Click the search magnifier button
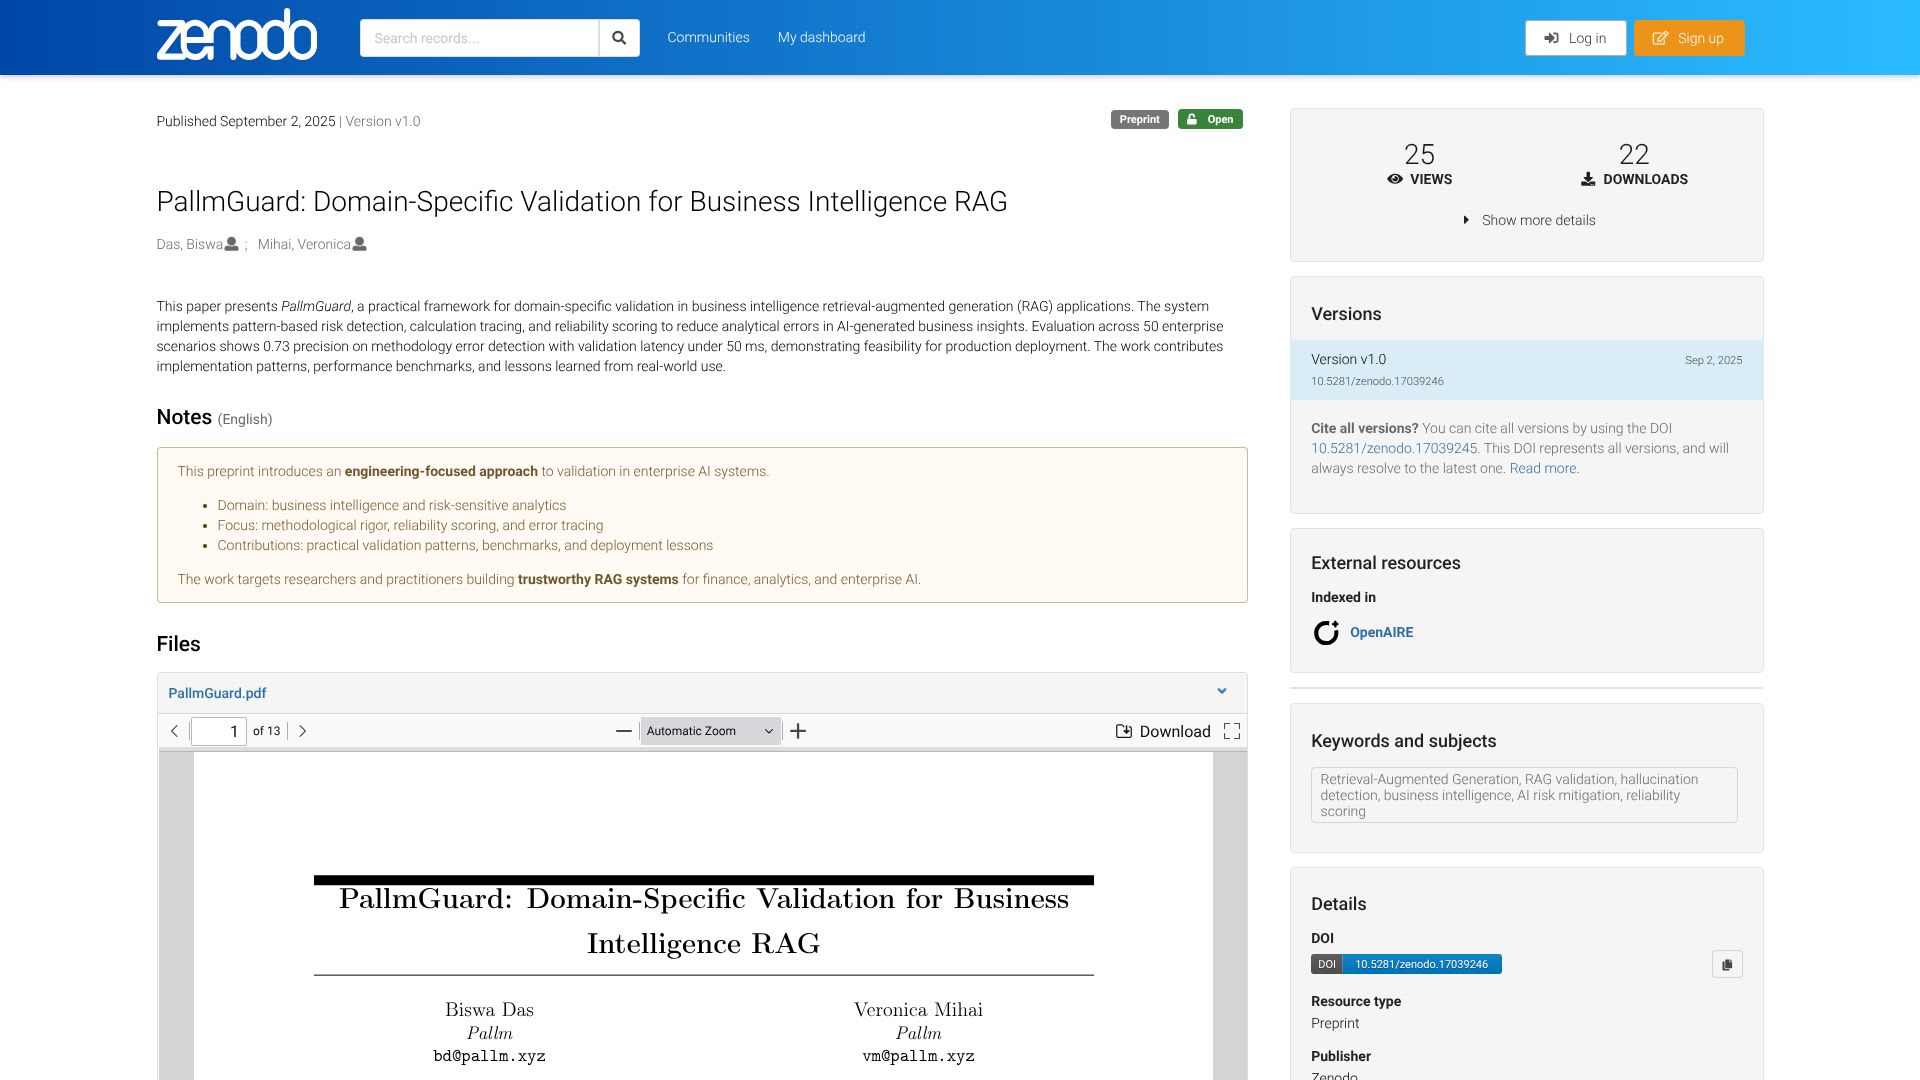The width and height of the screenshot is (1920, 1080). [x=619, y=38]
